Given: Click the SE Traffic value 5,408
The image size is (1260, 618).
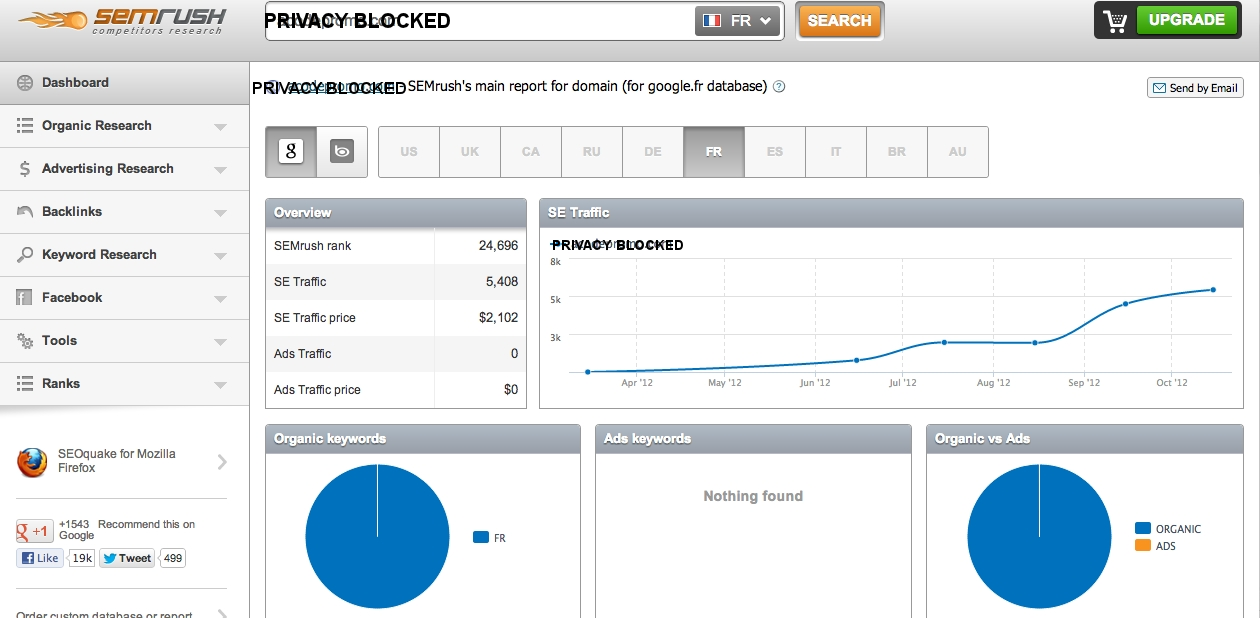Looking at the screenshot, I should coord(502,282).
